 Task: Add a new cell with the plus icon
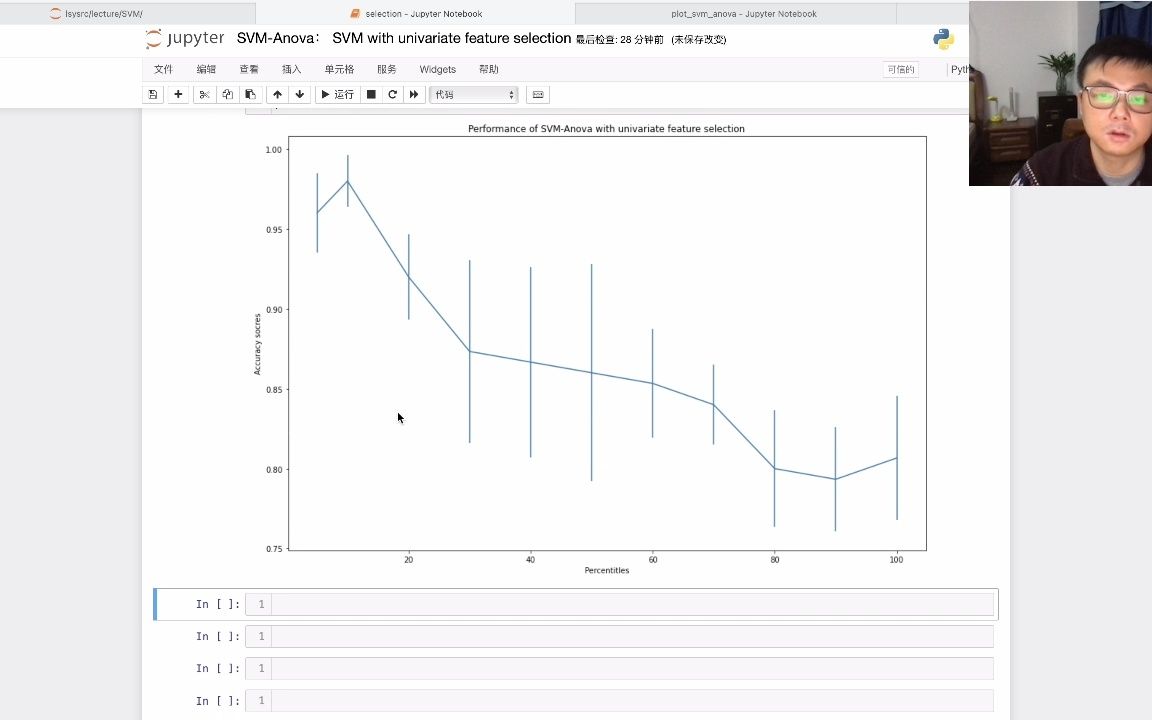click(x=178, y=94)
